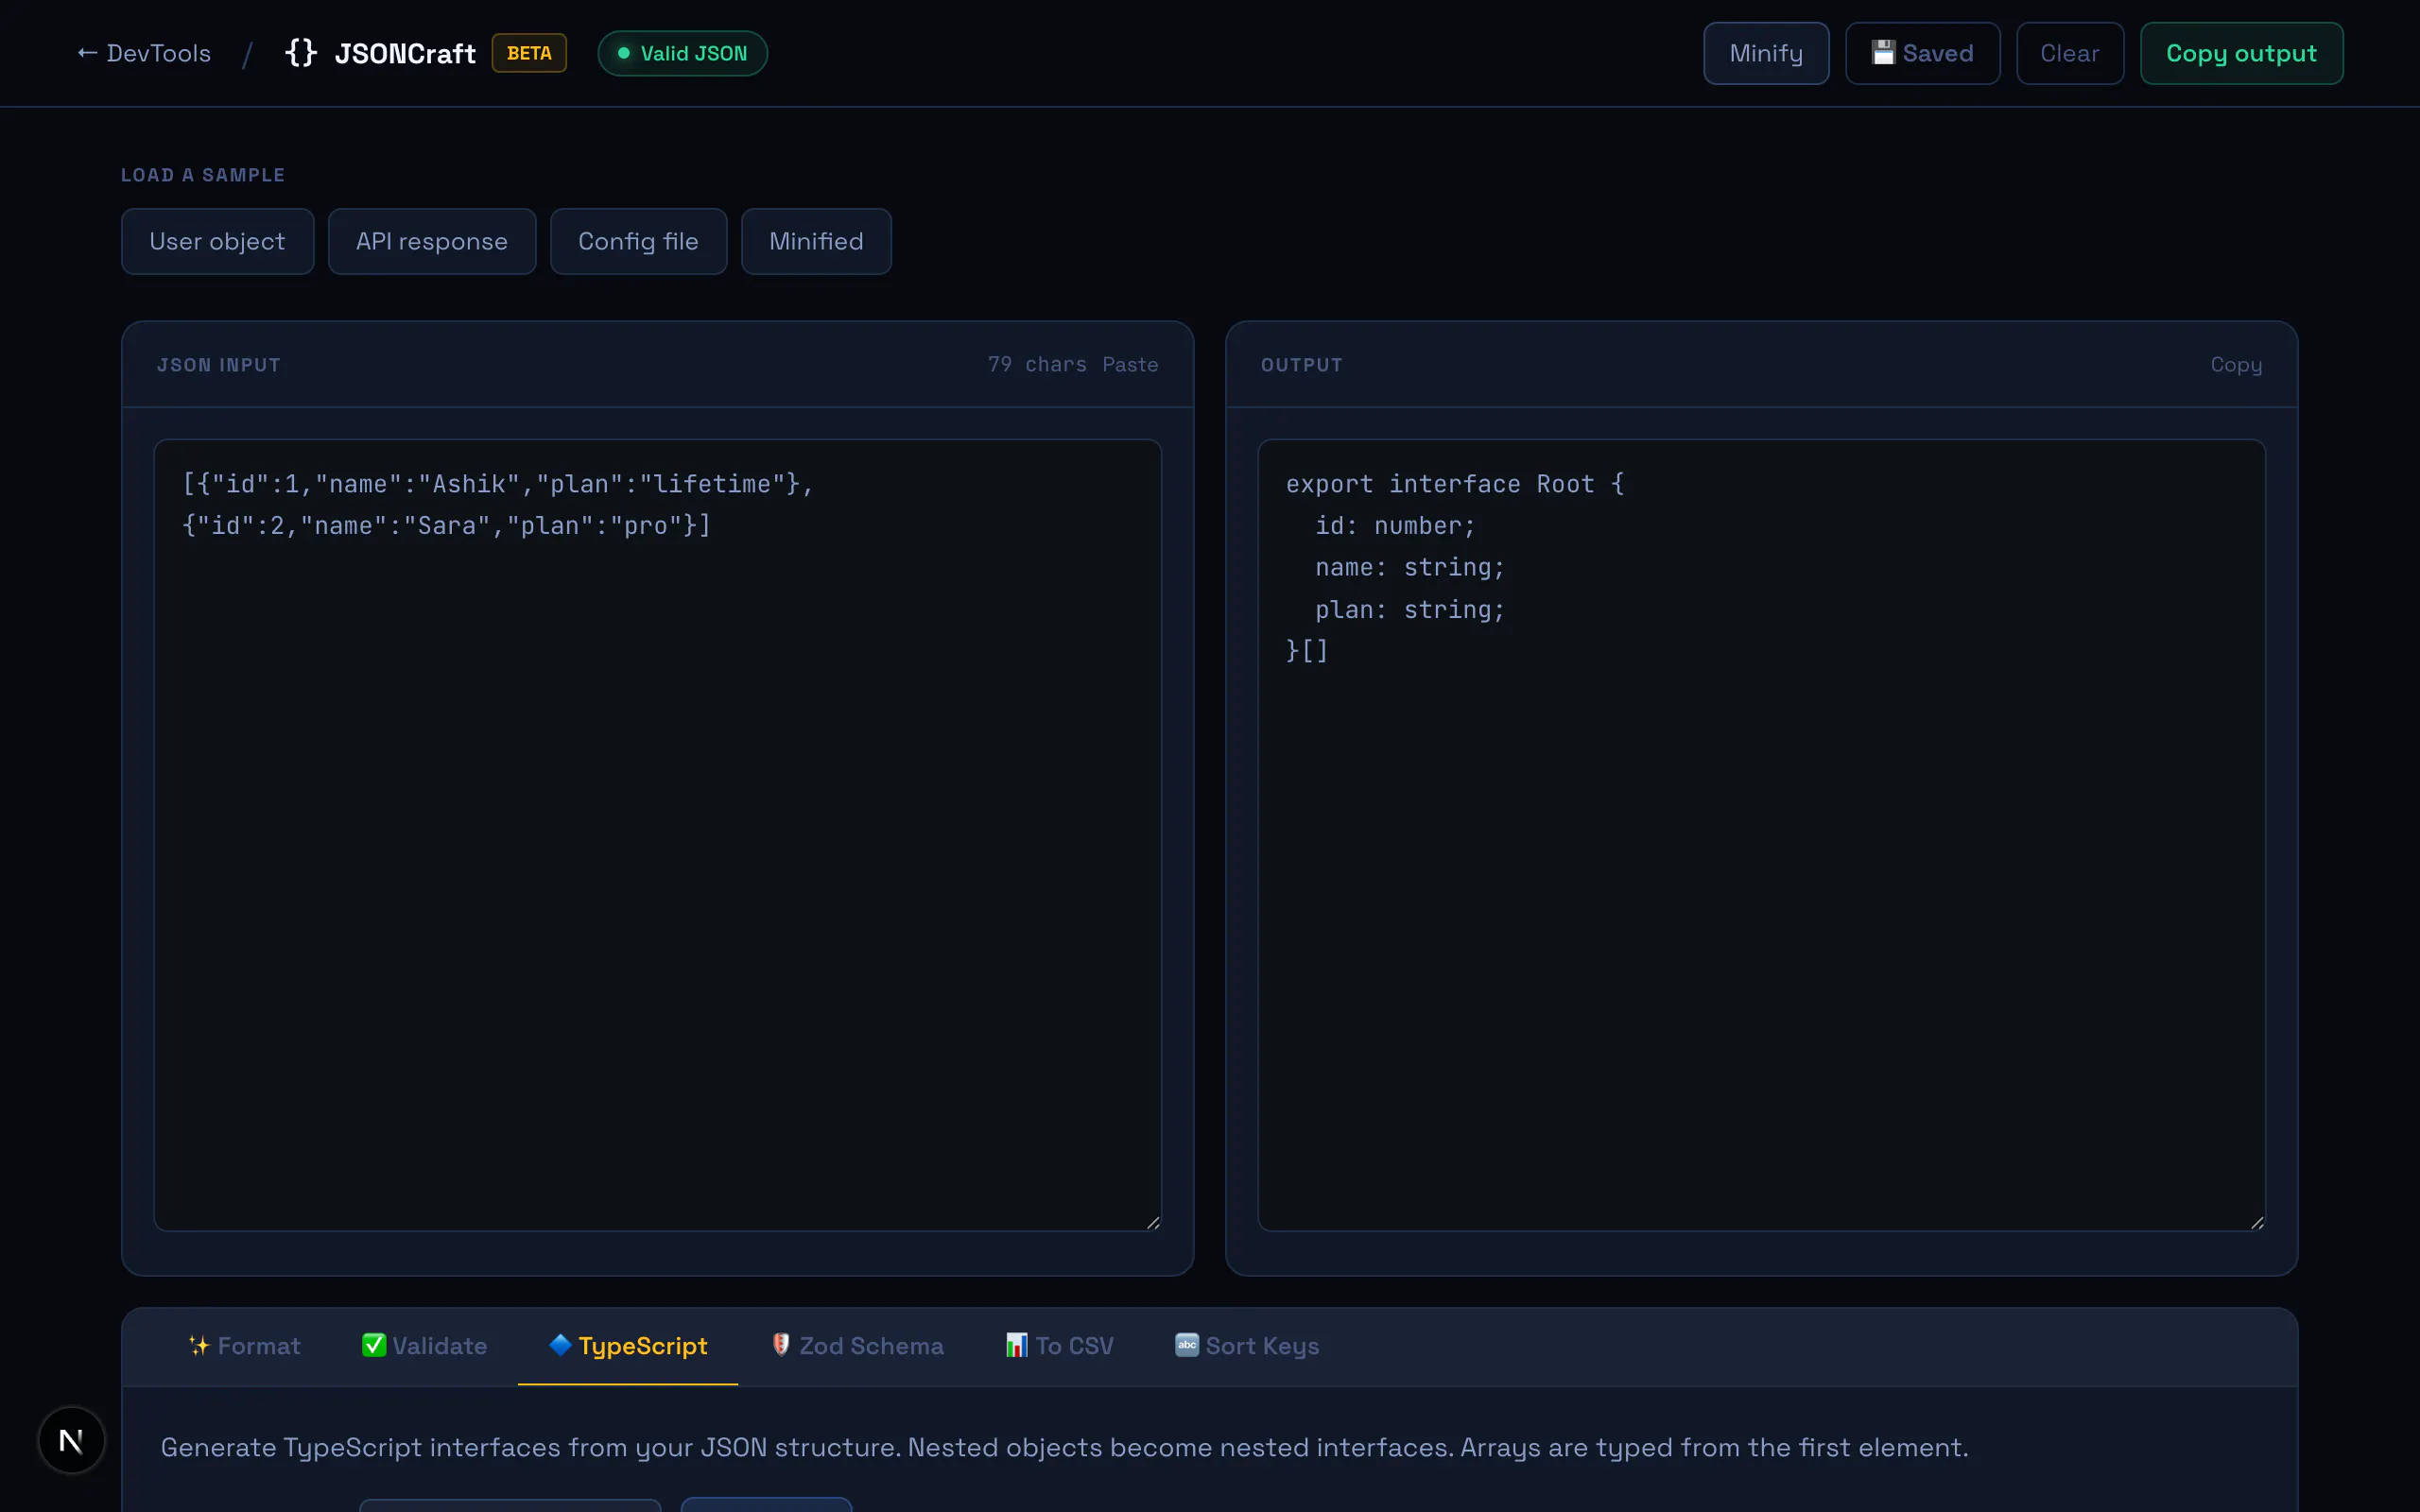Click the Valid JSON status pill
Viewport: 2420px width, 1512px height.
coord(682,53)
